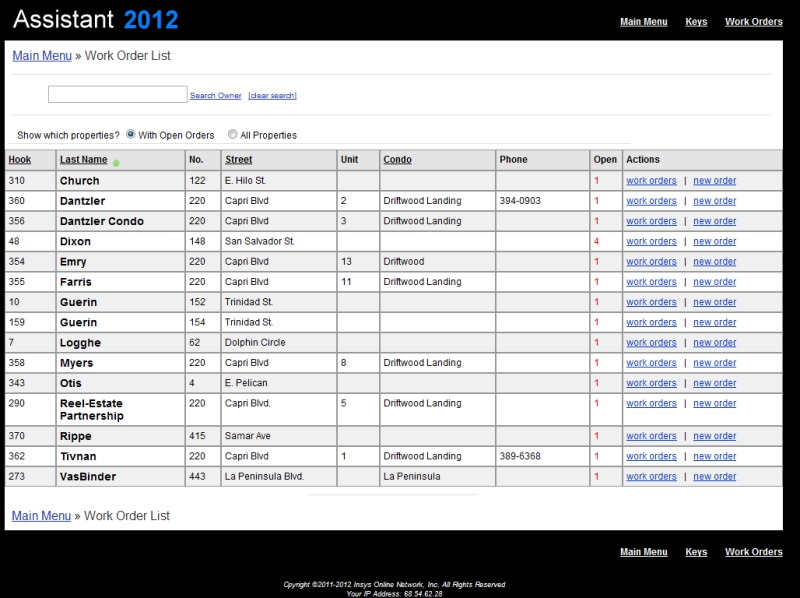Image resolution: width=800 pixels, height=598 pixels.
Task: Sort the table by Hook column
Action: tap(20, 160)
